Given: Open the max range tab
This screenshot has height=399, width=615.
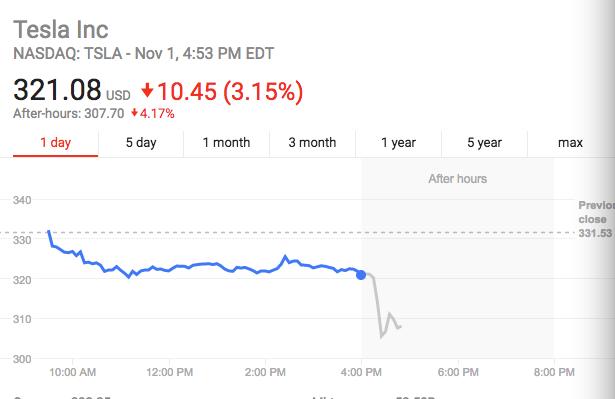Looking at the screenshot, I should 570,142.
